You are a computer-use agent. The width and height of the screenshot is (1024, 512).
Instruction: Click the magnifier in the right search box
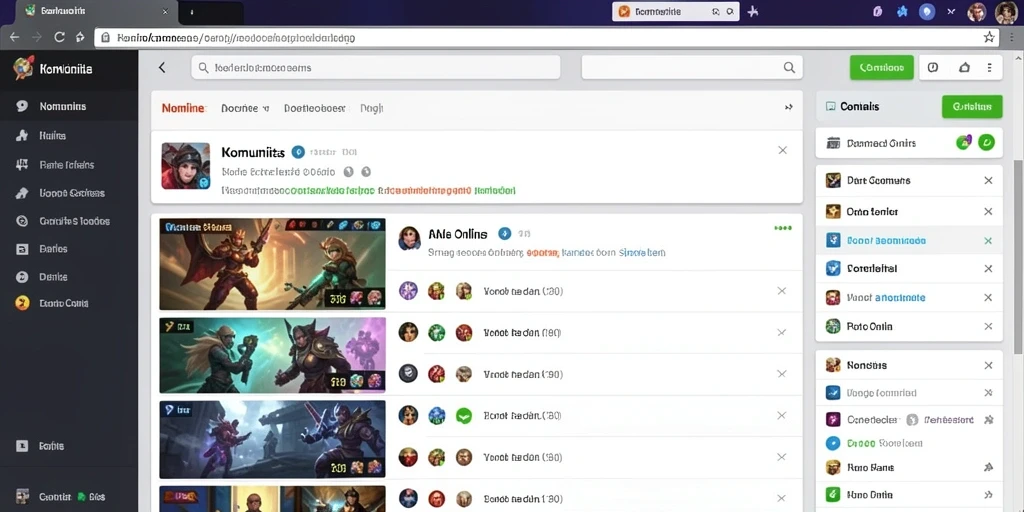point(789,67)
